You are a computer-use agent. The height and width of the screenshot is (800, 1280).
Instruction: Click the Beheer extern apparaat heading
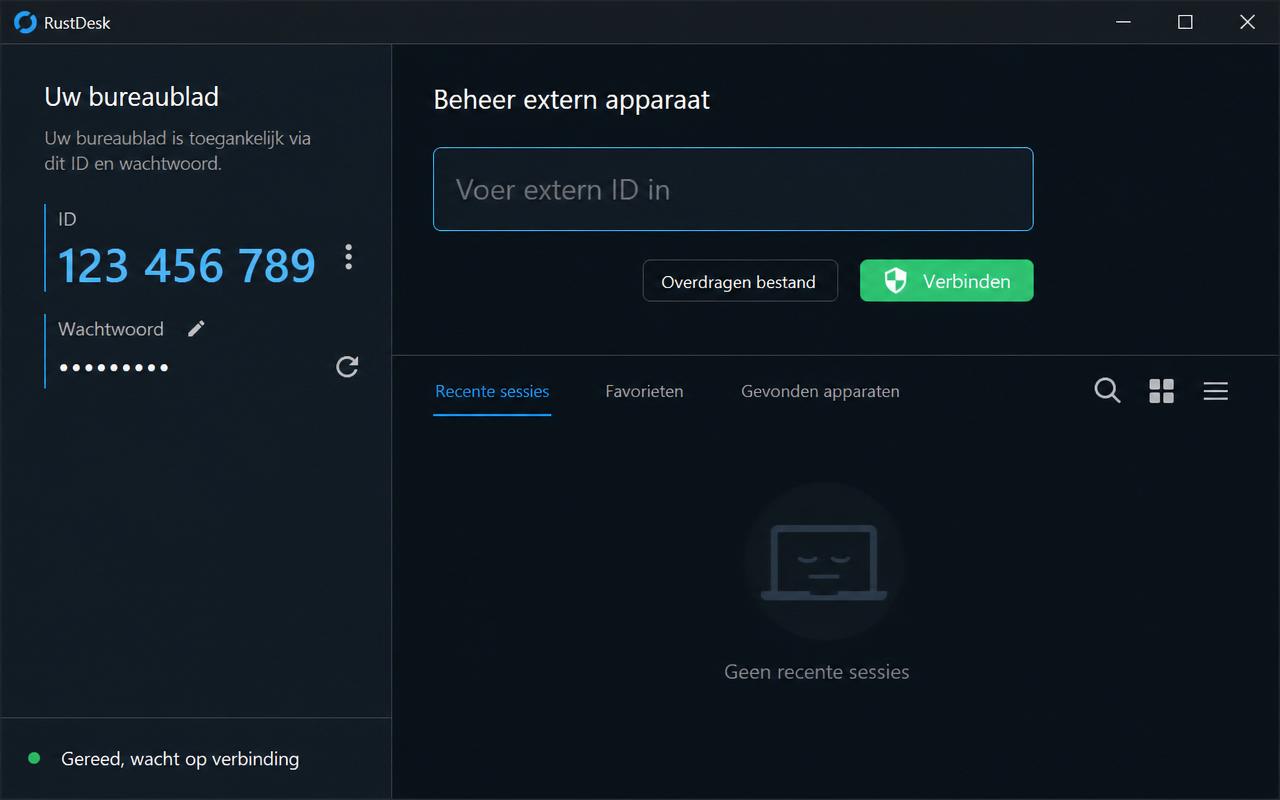(x=571, y=100)
